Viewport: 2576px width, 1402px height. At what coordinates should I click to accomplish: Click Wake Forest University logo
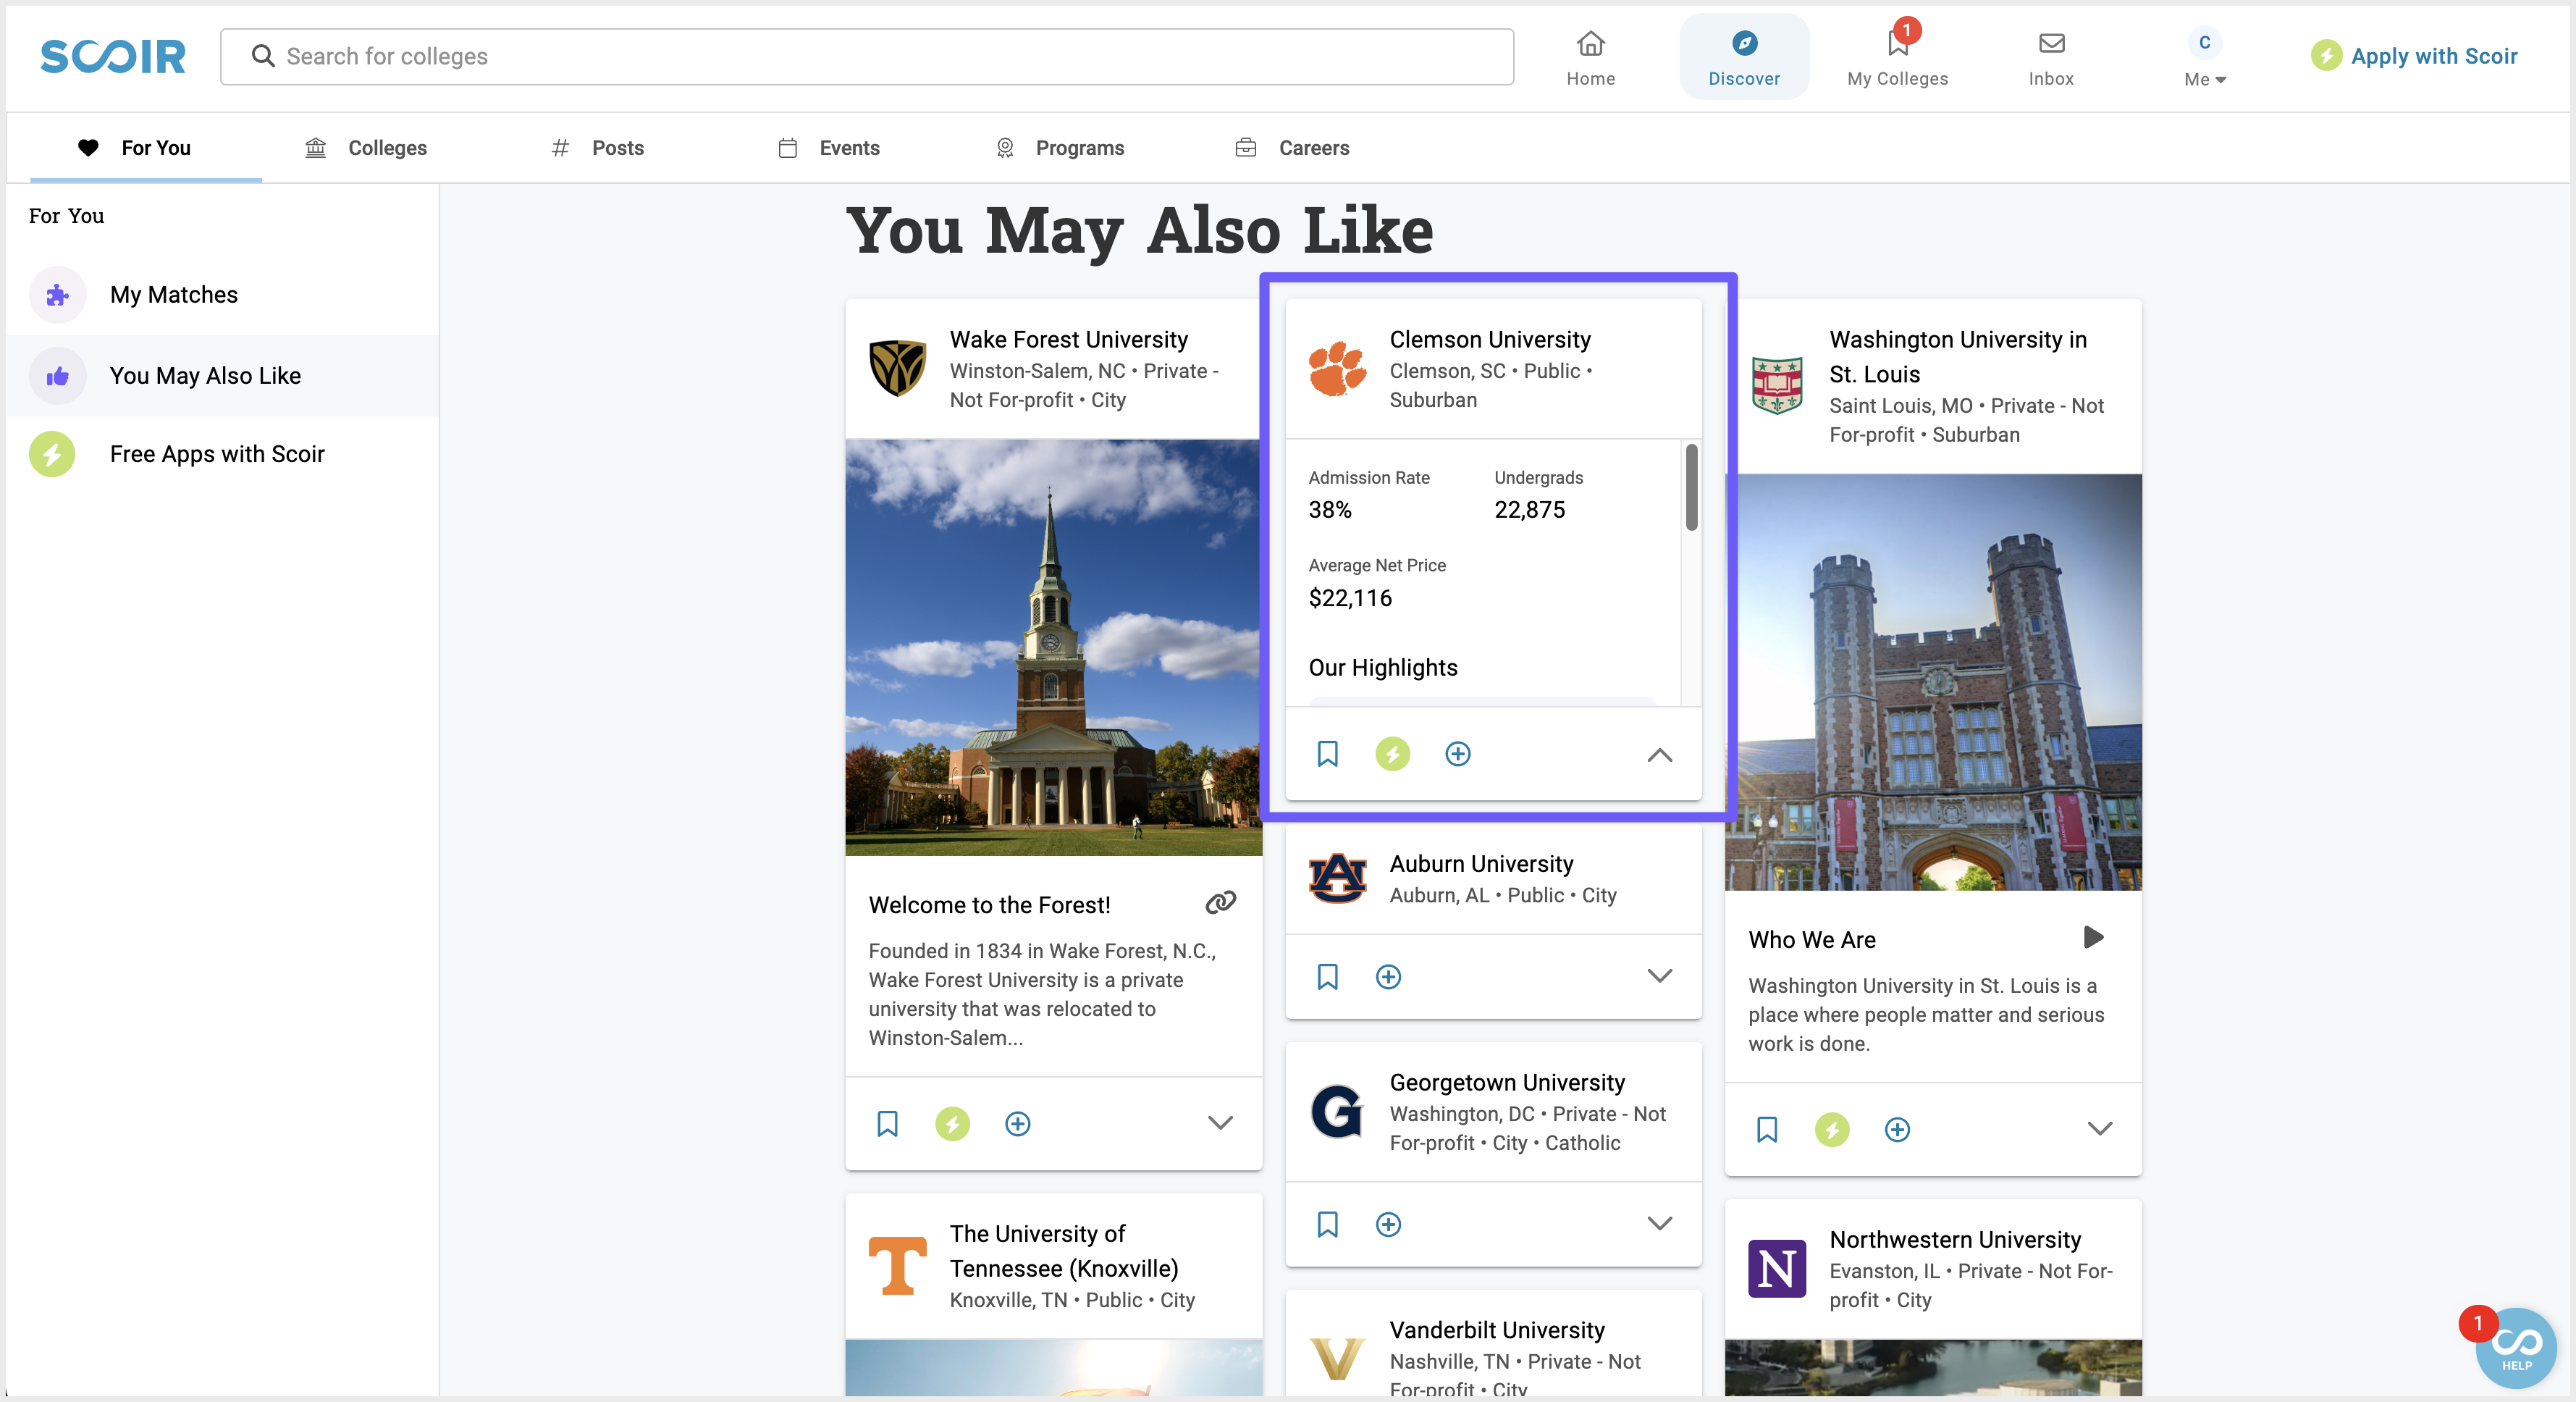(897, 368)
